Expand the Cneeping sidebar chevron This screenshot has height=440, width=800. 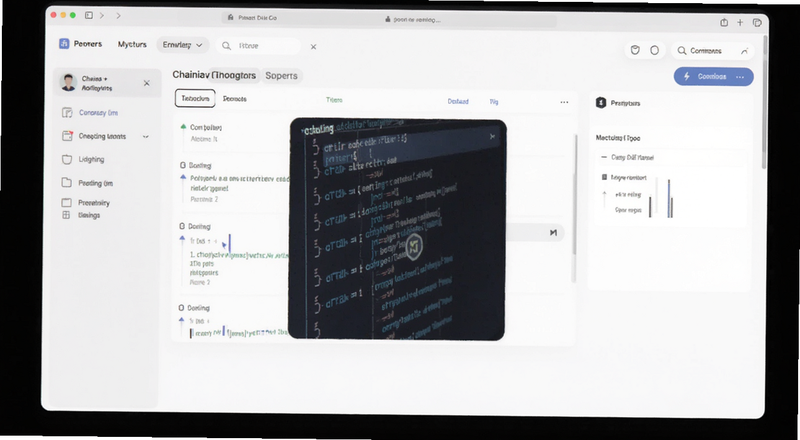[146, 137]
